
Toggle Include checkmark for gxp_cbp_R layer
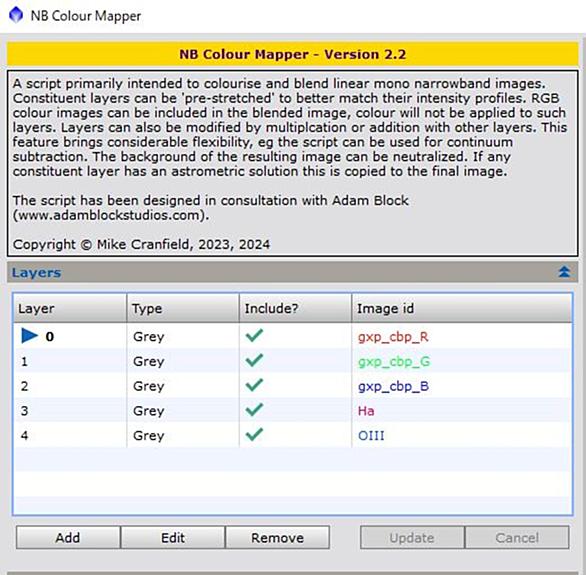[x=254, y=336]
